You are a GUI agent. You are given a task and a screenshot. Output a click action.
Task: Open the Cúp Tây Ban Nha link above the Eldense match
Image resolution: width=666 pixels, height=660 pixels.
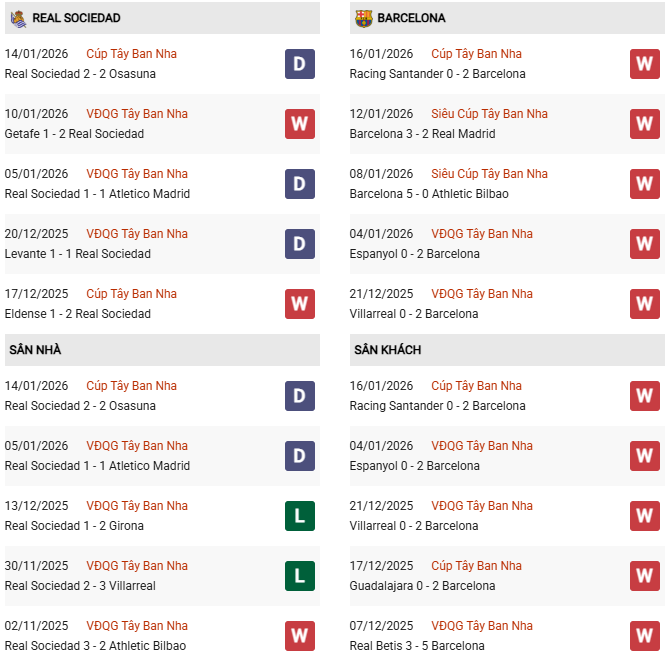[x=131, y=294]
